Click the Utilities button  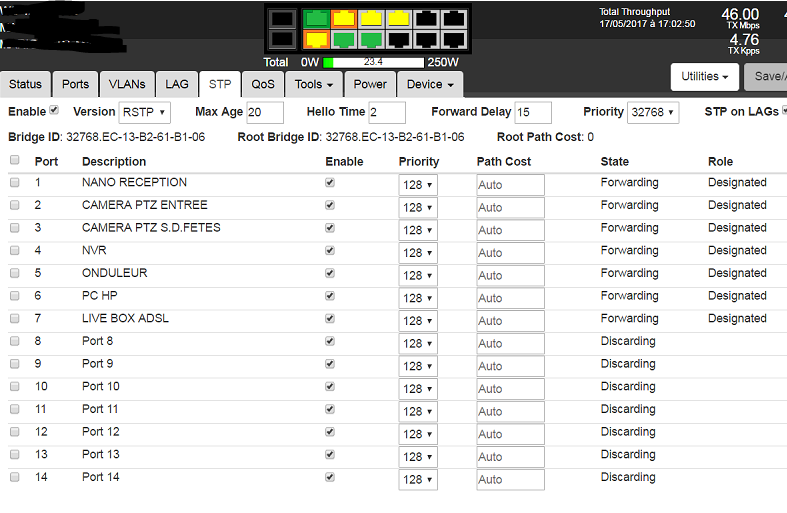tap(704, 76)
